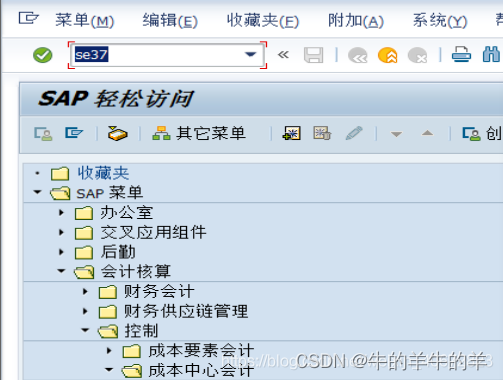Collapse the 控制 folder
Image resolution: width=503 pixels, height=380 pixels.
coord(85,330)
